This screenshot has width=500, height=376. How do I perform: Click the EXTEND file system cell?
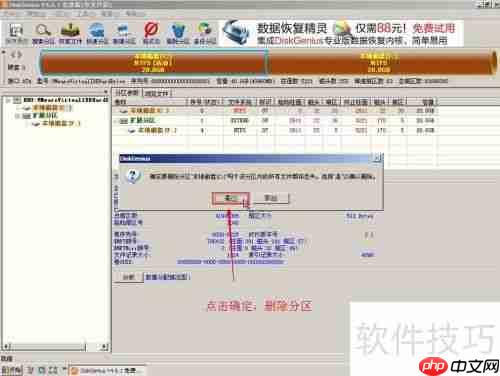(240, 121)
